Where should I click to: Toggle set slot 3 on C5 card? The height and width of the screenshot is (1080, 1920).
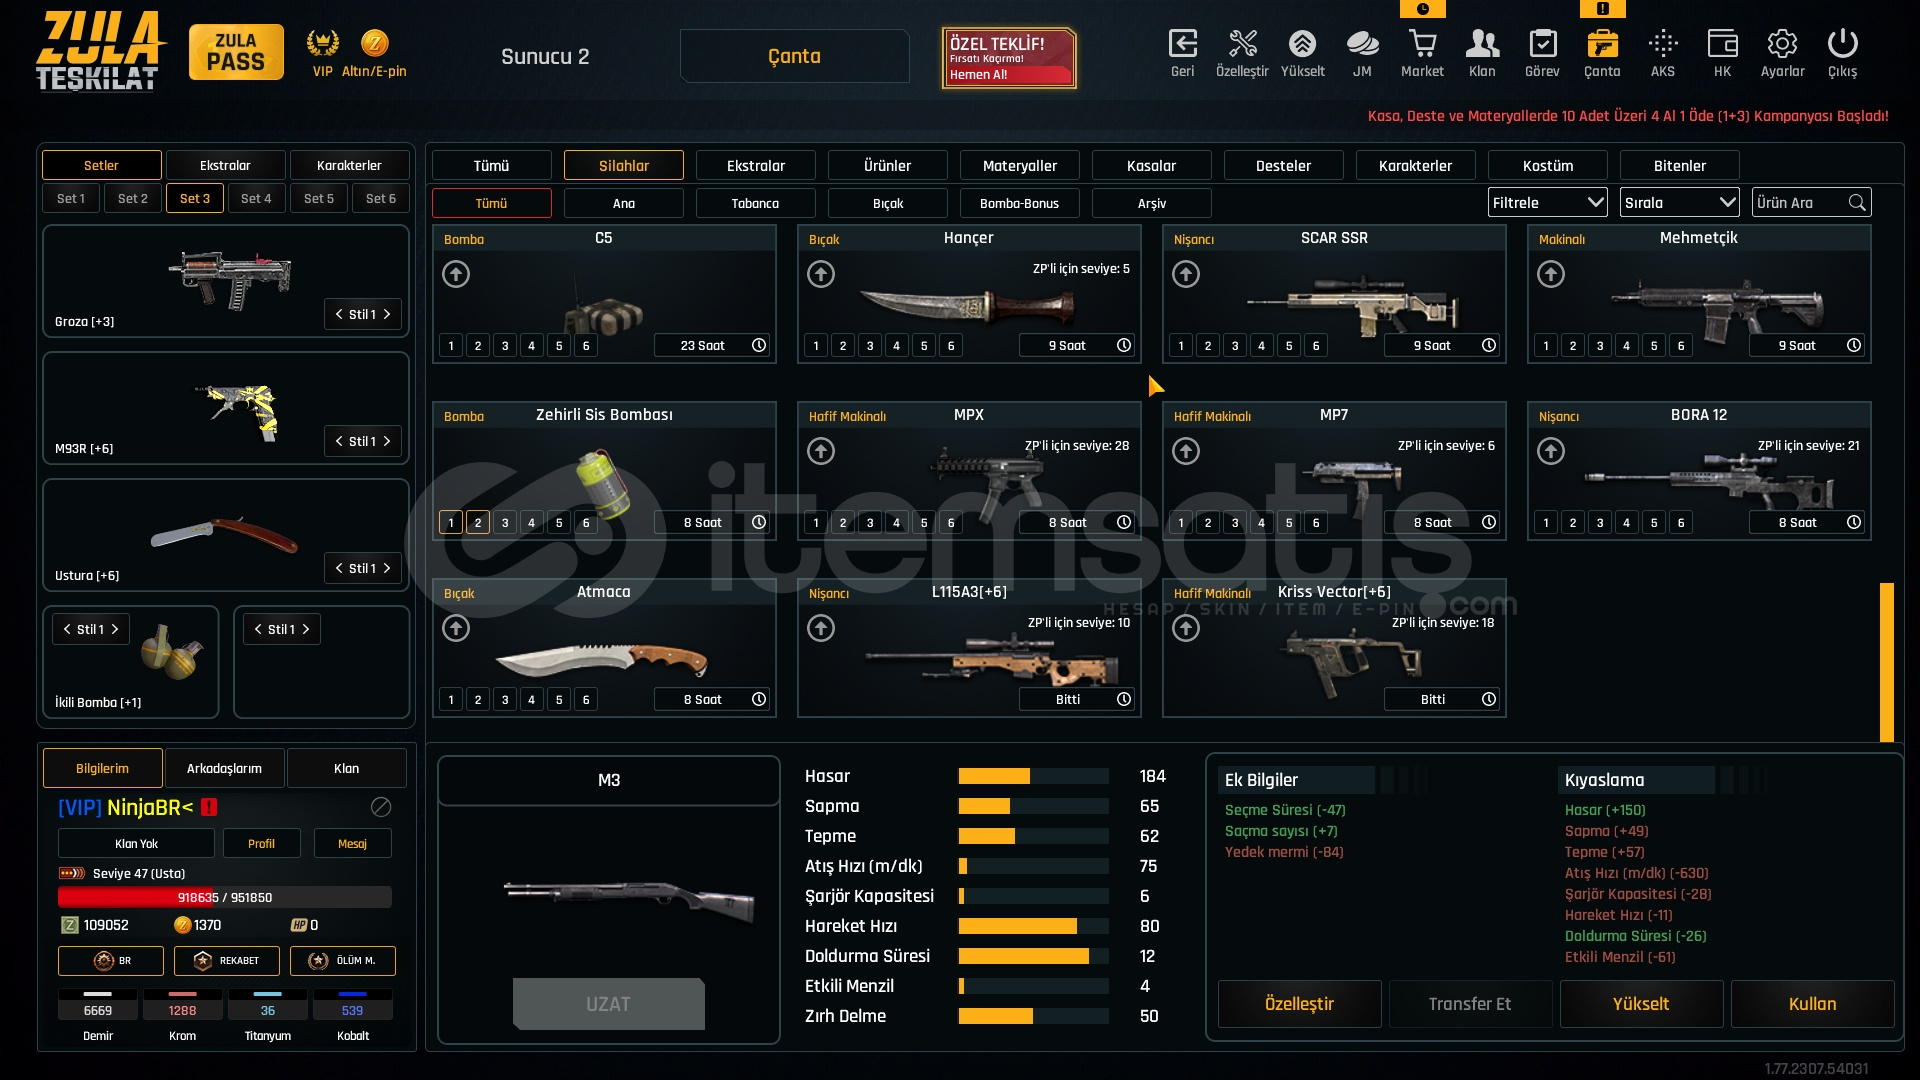point(505,346)
